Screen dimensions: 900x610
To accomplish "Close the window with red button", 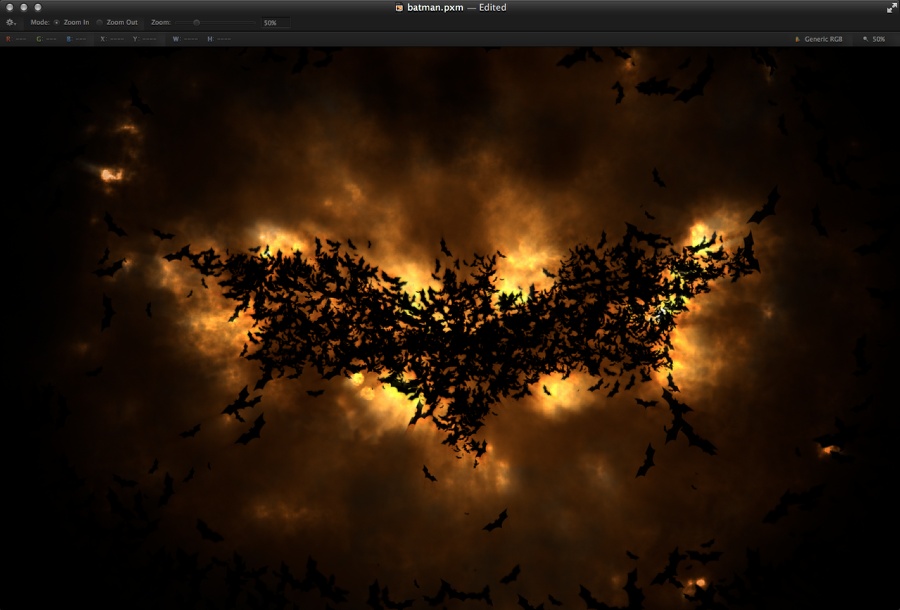I will (10, 7).
